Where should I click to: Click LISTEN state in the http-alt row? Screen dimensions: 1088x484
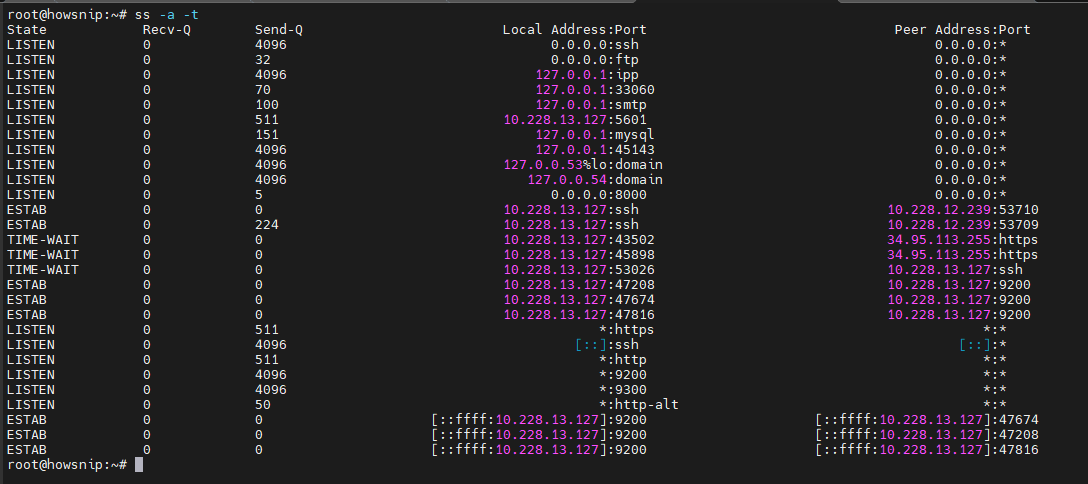(31, 404)
